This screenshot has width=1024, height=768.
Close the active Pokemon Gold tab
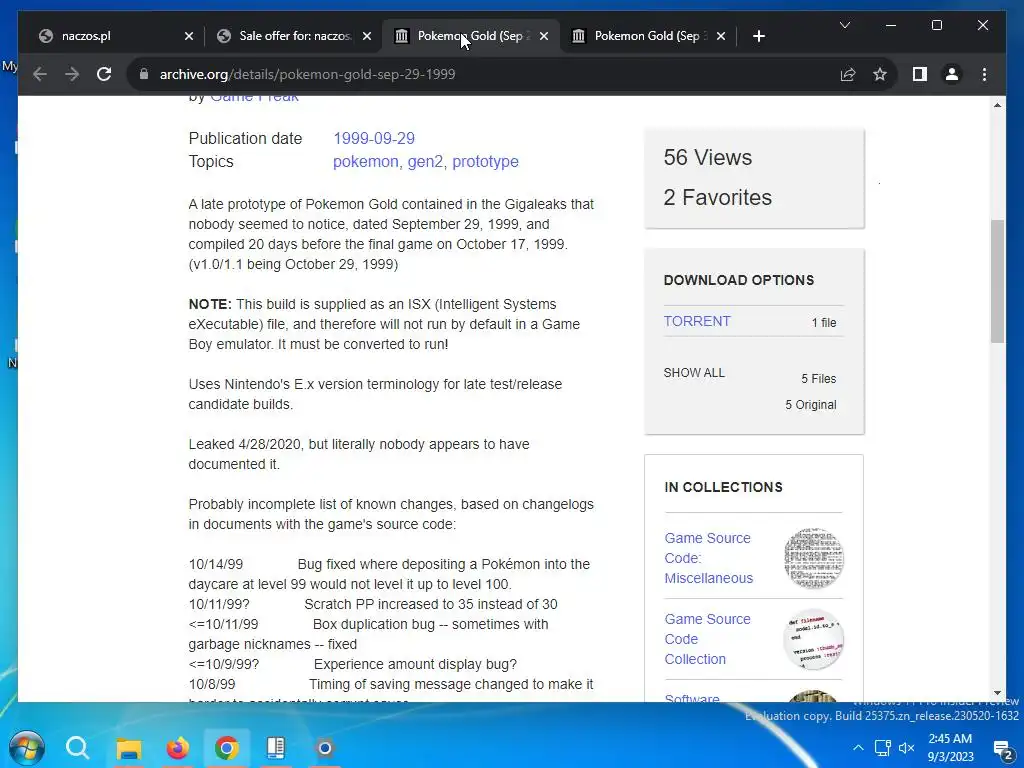click(544, 36)
